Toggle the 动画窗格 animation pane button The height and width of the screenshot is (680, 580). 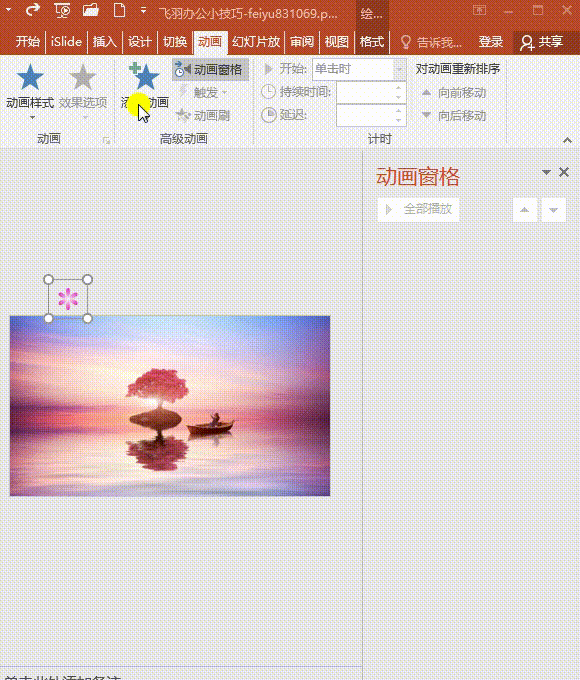point(210,69)
